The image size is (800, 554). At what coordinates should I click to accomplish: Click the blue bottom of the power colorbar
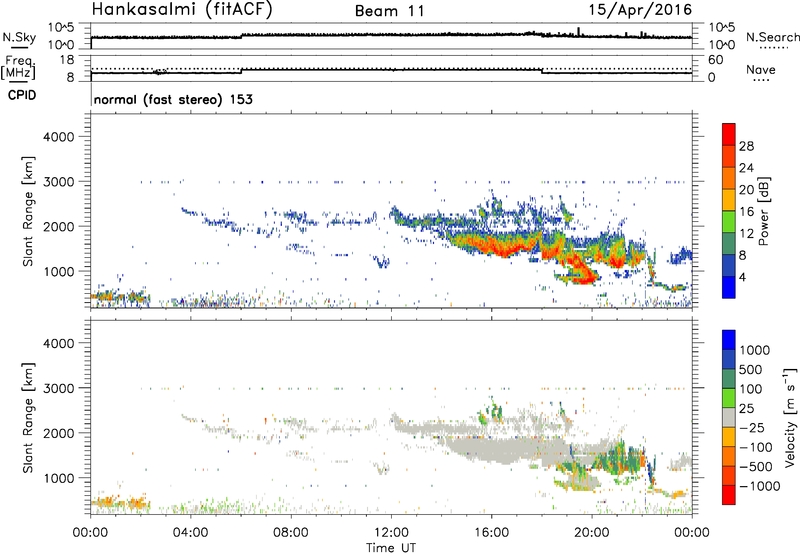[x=729, y=287]
